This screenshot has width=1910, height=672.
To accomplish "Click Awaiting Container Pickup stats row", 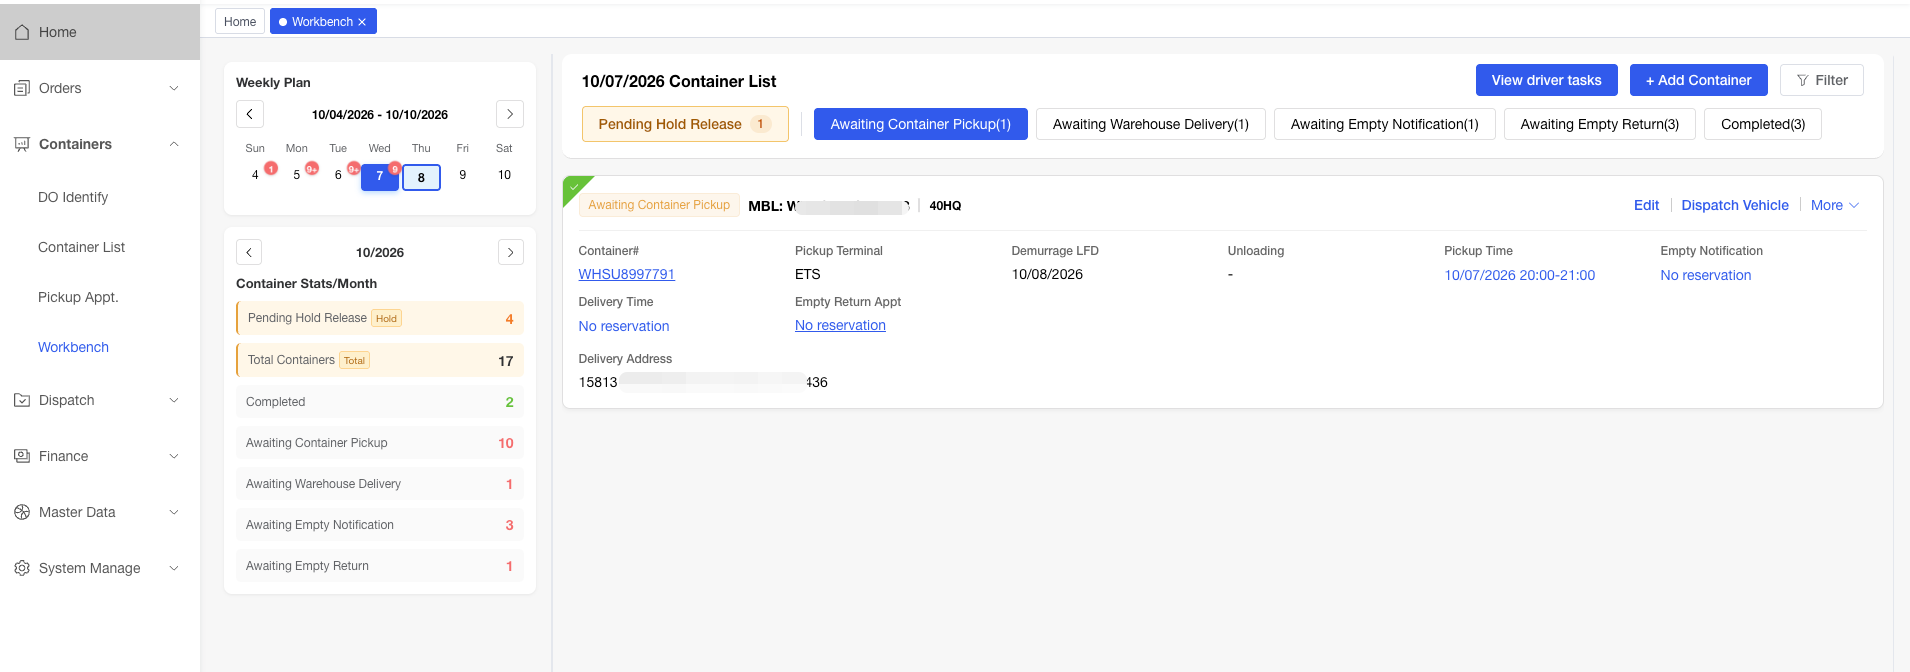I will coord(380,443).
